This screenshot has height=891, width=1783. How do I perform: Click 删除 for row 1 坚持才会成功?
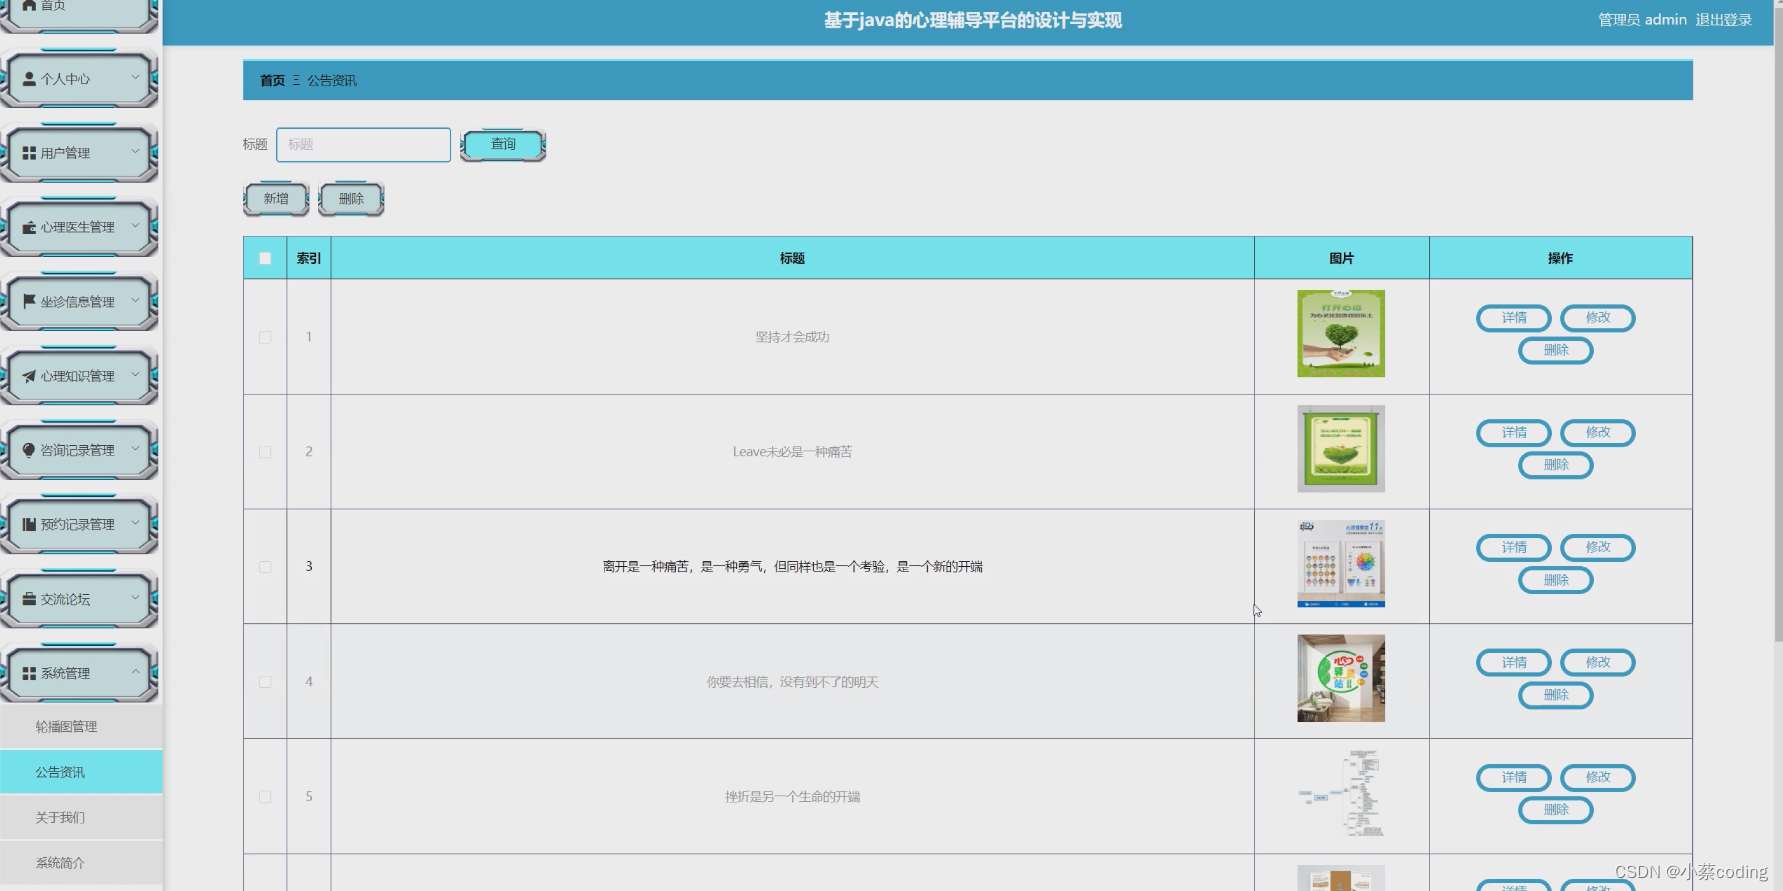pos(1556,350)
